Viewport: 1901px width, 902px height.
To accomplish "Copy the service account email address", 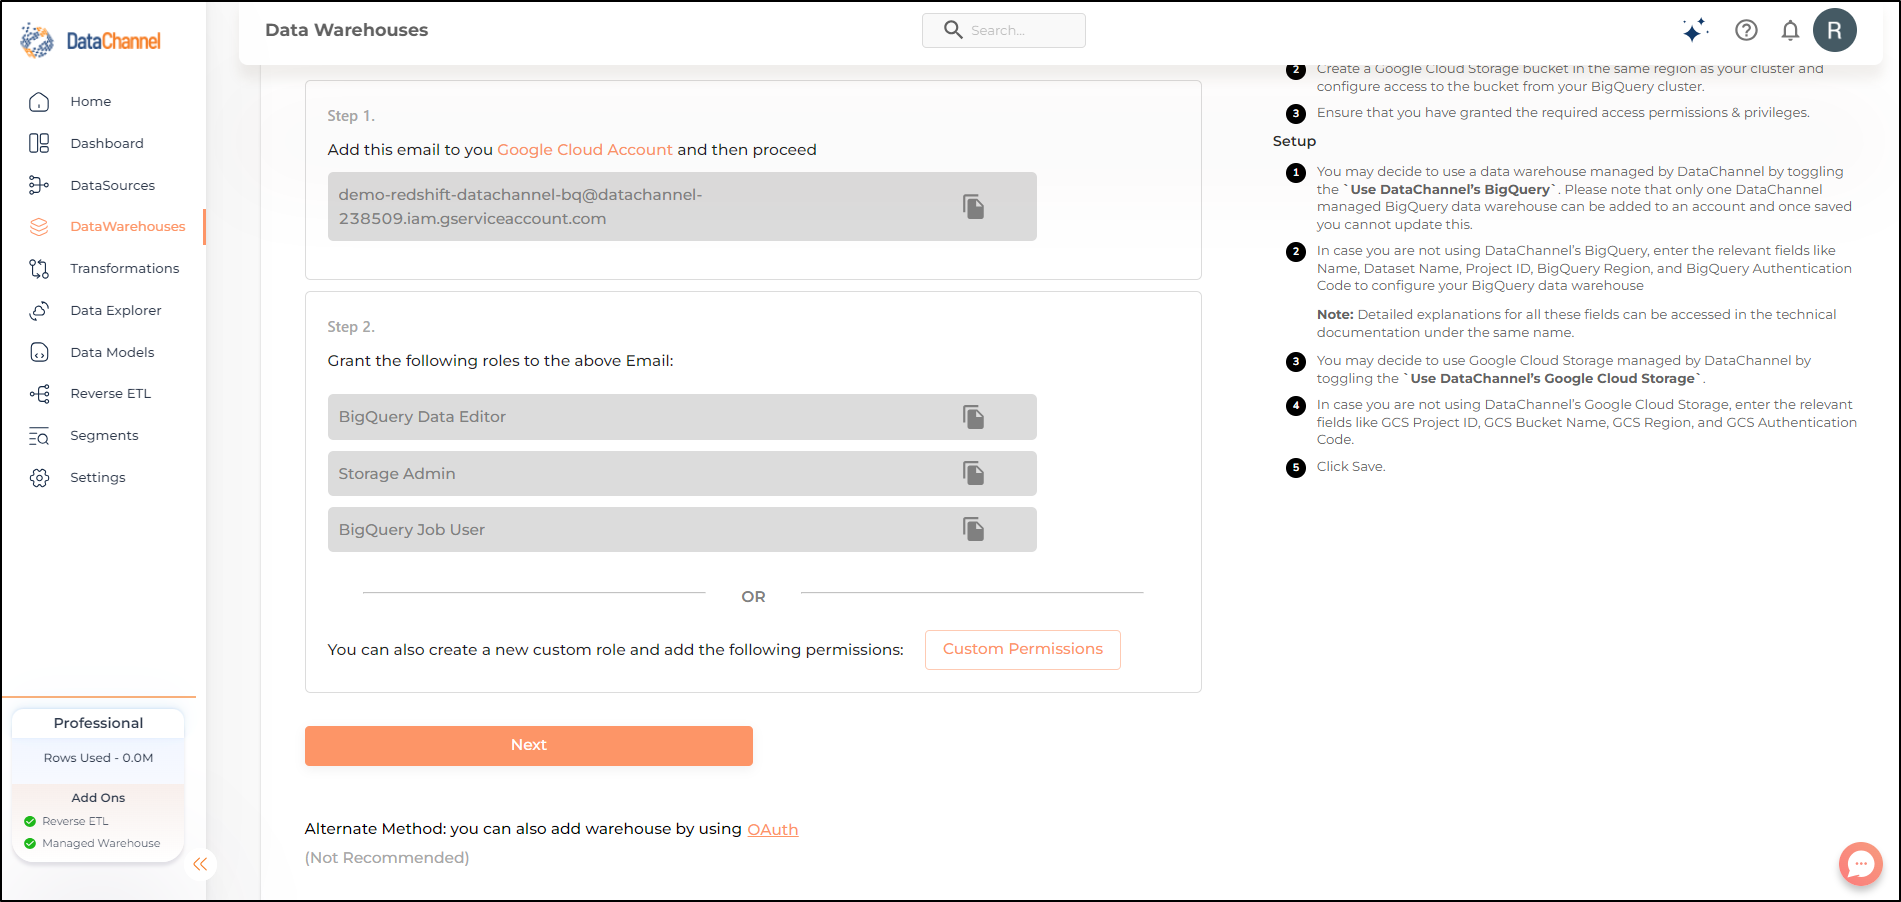I will (x=973, y=207).
